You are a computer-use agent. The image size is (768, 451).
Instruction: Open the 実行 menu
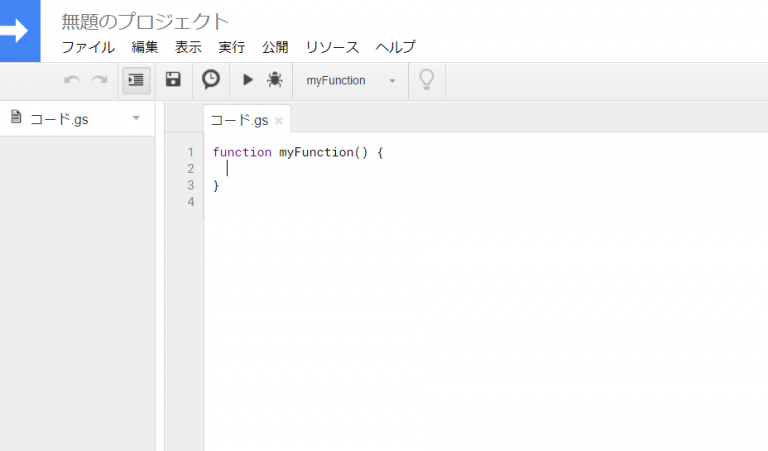[x=232, y=47]
